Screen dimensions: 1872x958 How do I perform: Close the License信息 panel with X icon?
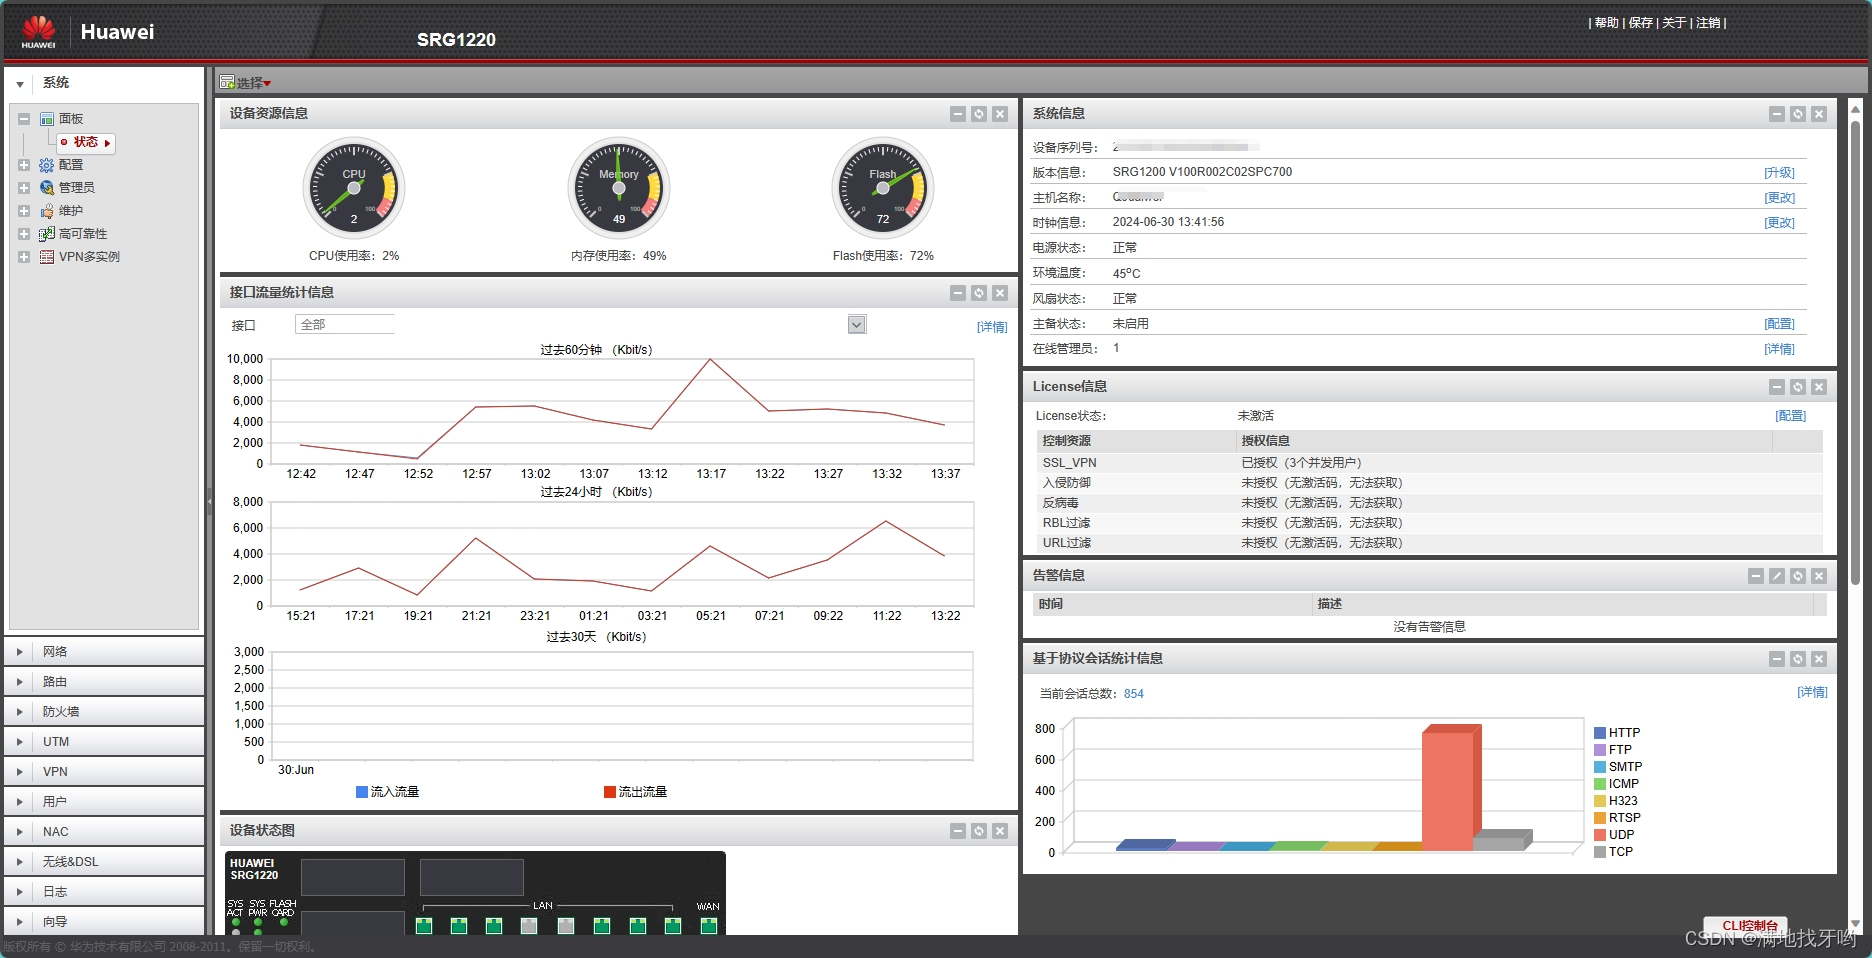[x=1819, y=387]
